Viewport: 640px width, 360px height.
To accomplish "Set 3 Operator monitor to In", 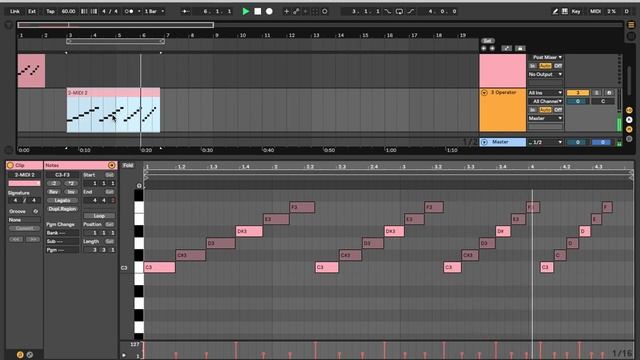I will 532,110.
